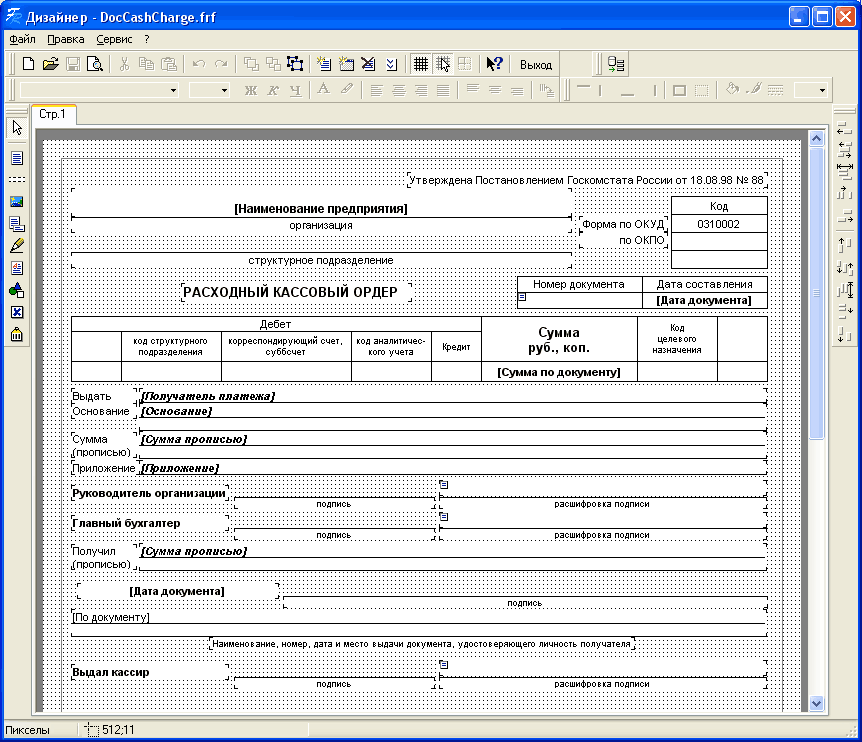
Task: Click the vertical scrollbar down arrow
Action: [817, 703]
